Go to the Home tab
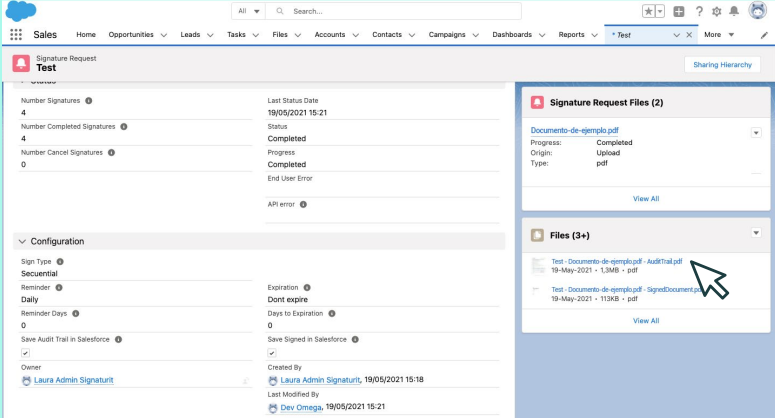The image size is (775, 418). (86, 35)
